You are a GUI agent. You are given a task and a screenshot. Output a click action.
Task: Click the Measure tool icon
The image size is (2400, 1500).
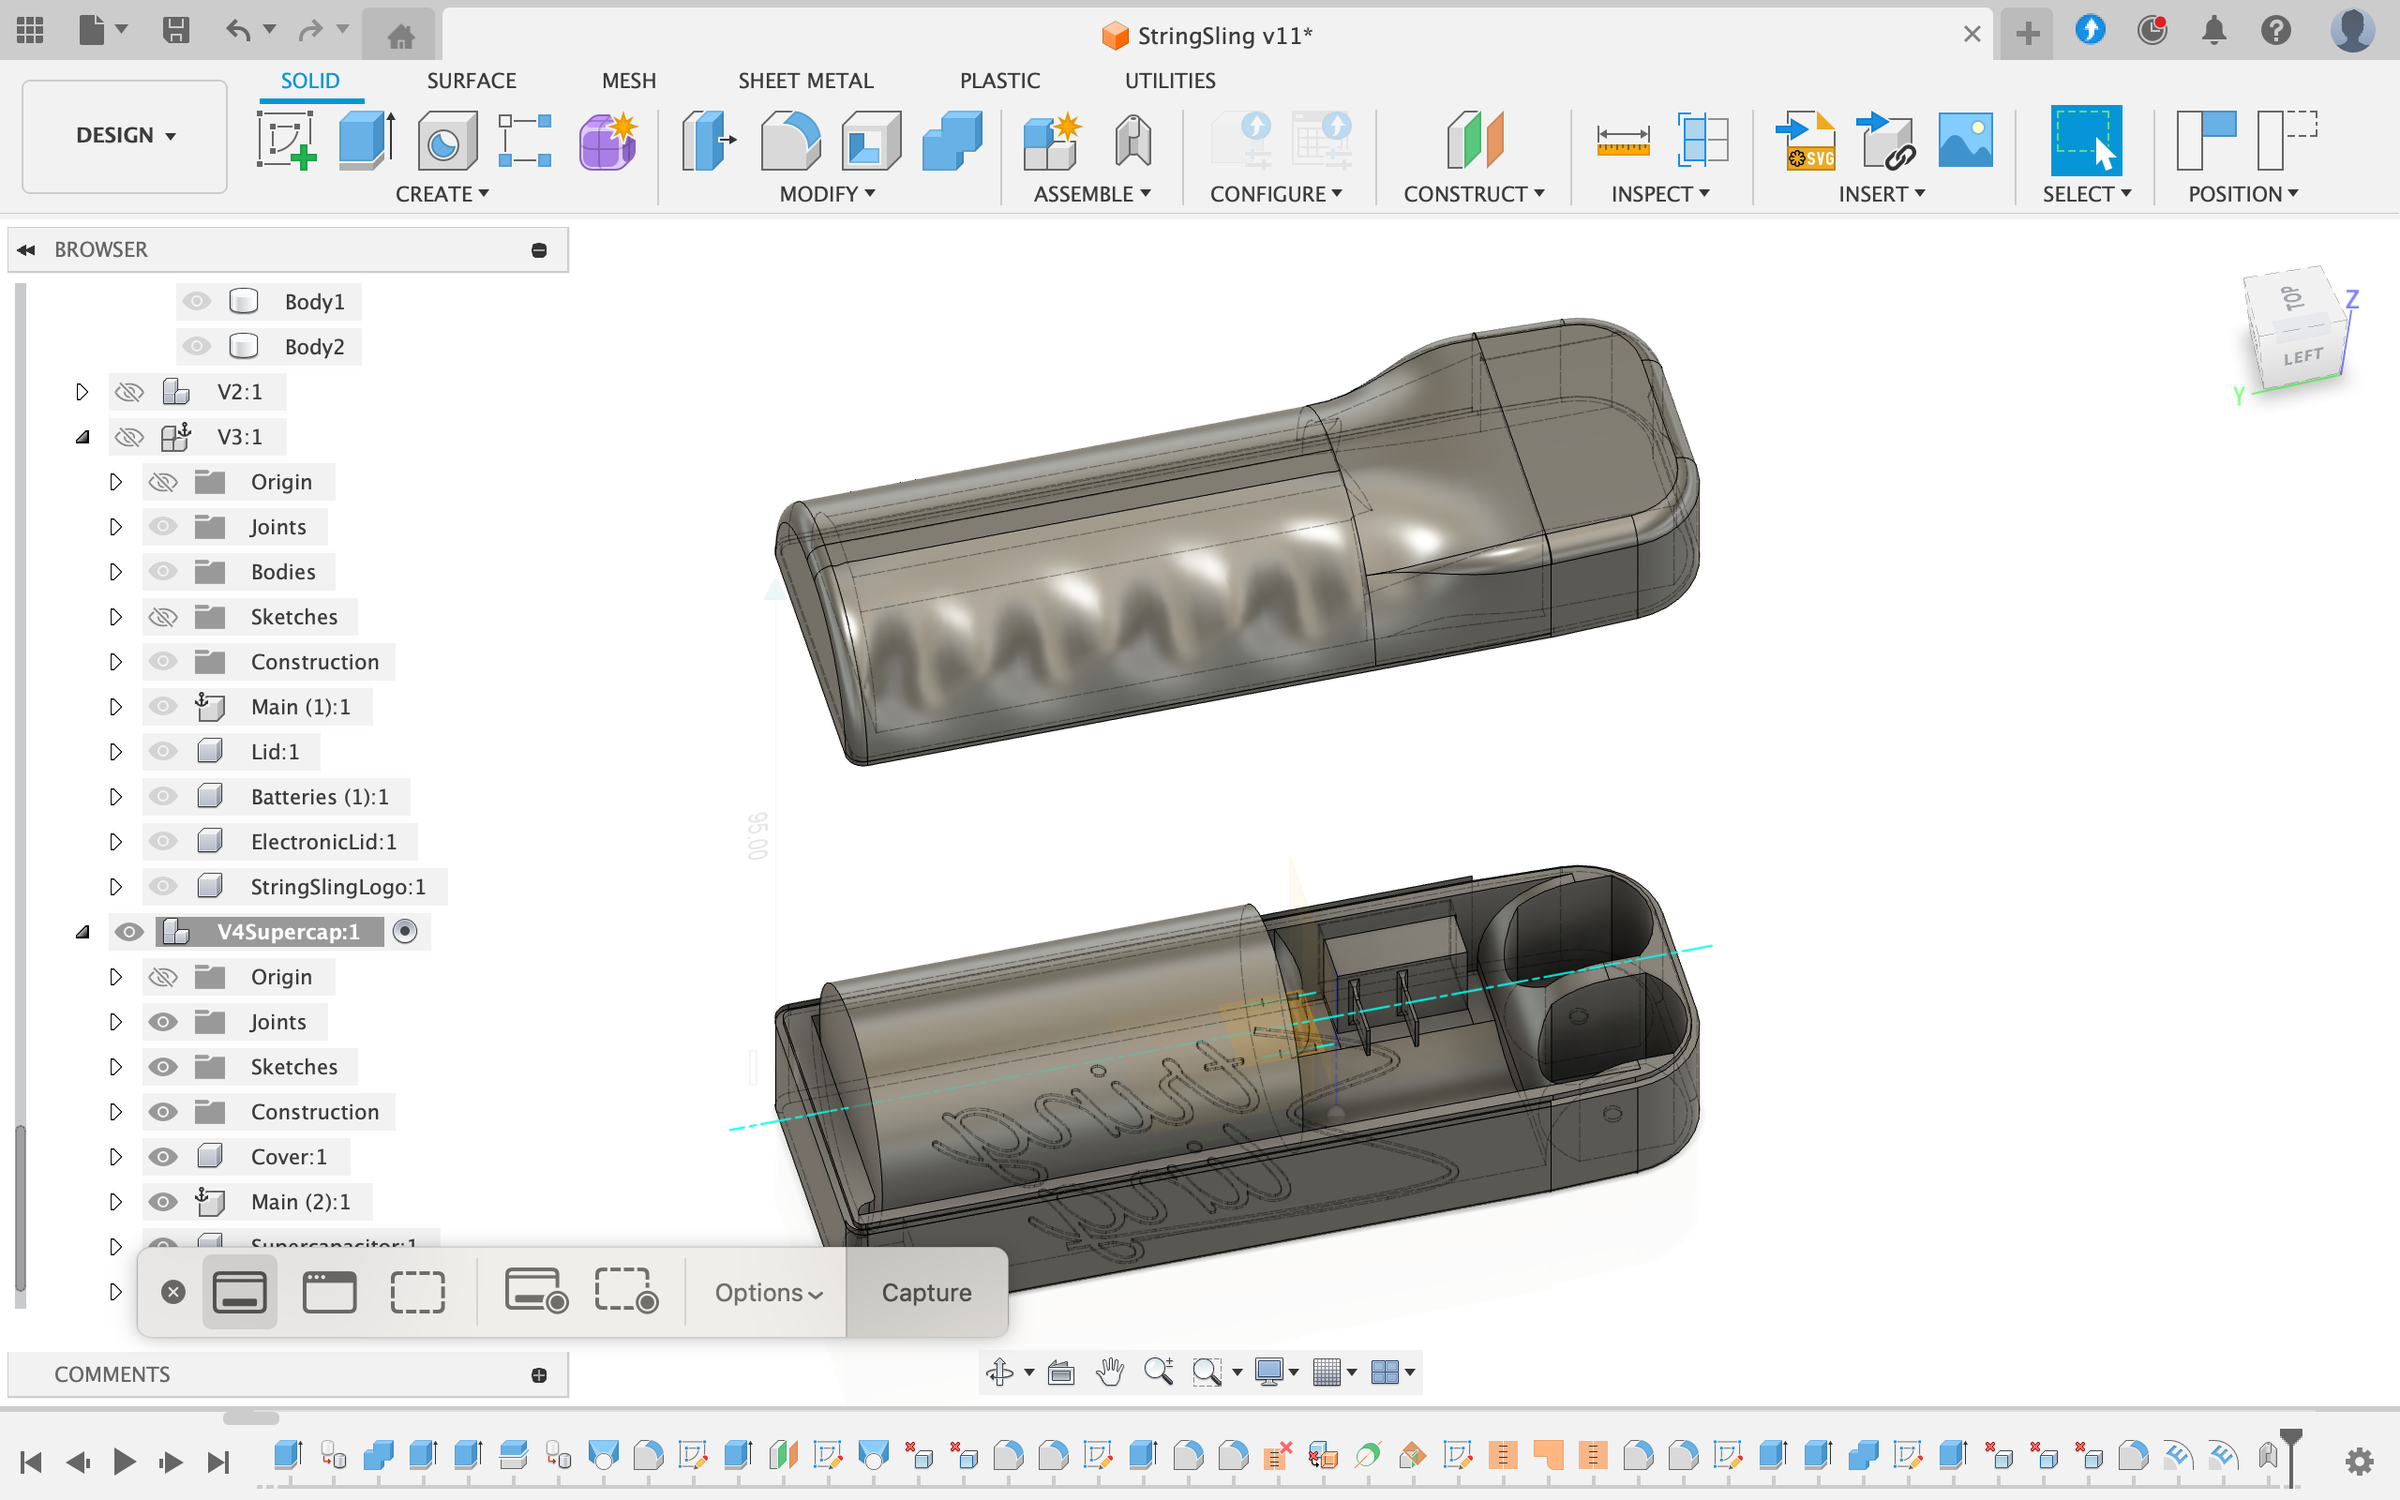pyautogui.click(x=1622, y=140)
